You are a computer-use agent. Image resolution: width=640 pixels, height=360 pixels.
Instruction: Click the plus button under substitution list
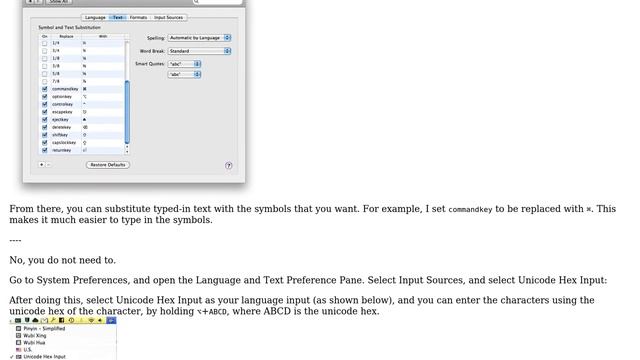(42, 164)
